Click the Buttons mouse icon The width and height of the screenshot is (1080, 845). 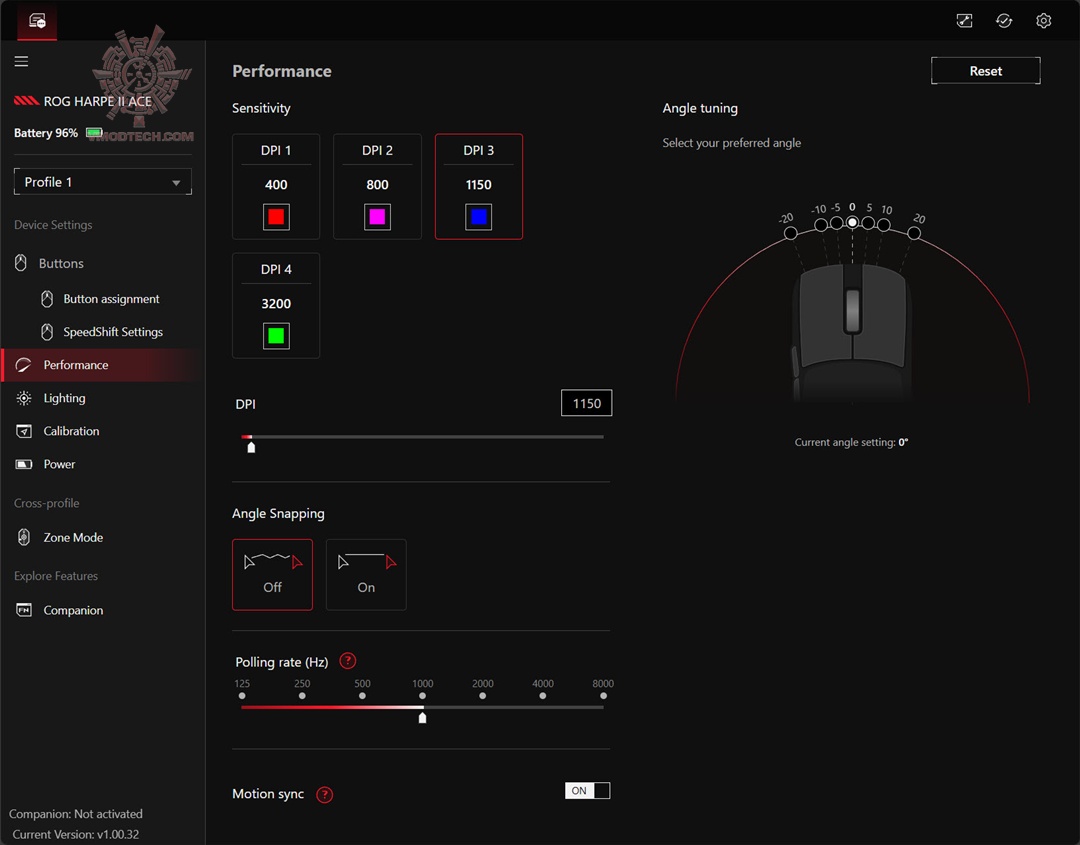tap(21, 262)
